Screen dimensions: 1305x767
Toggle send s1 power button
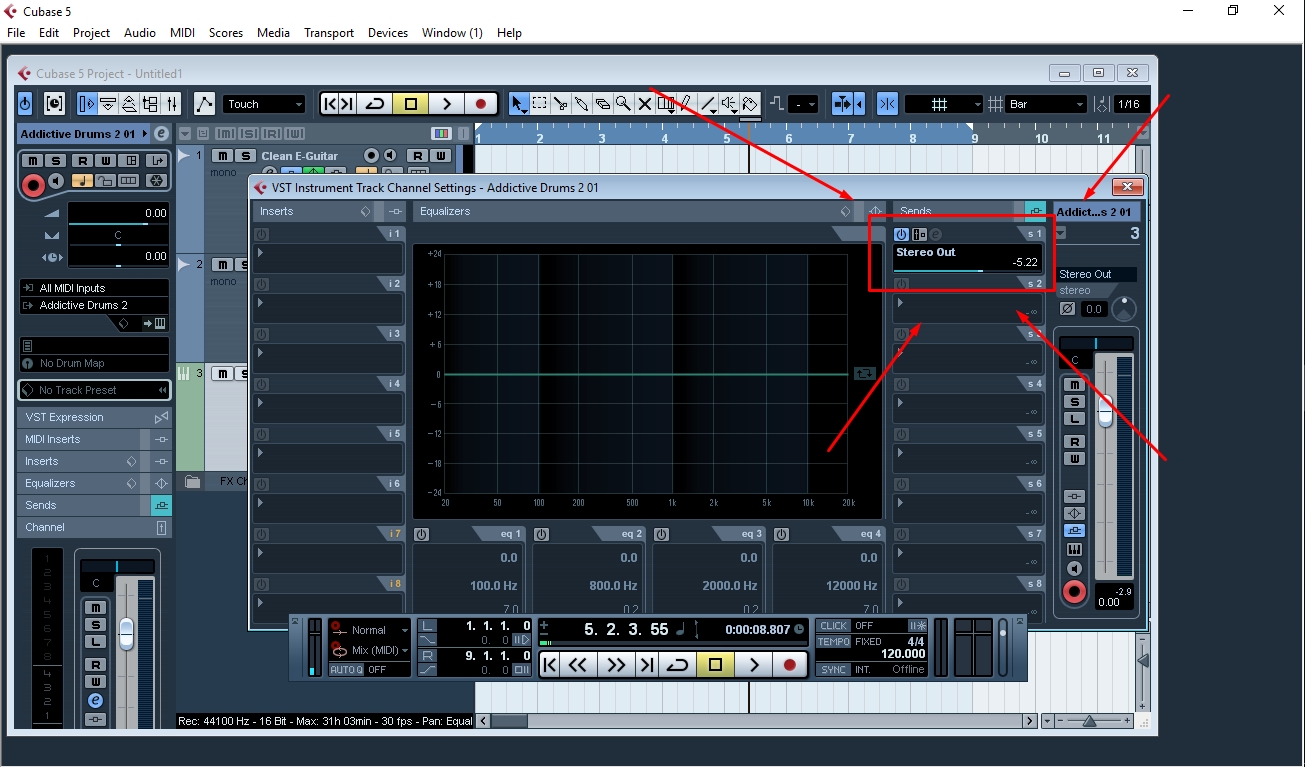click(x=901, y=234)
